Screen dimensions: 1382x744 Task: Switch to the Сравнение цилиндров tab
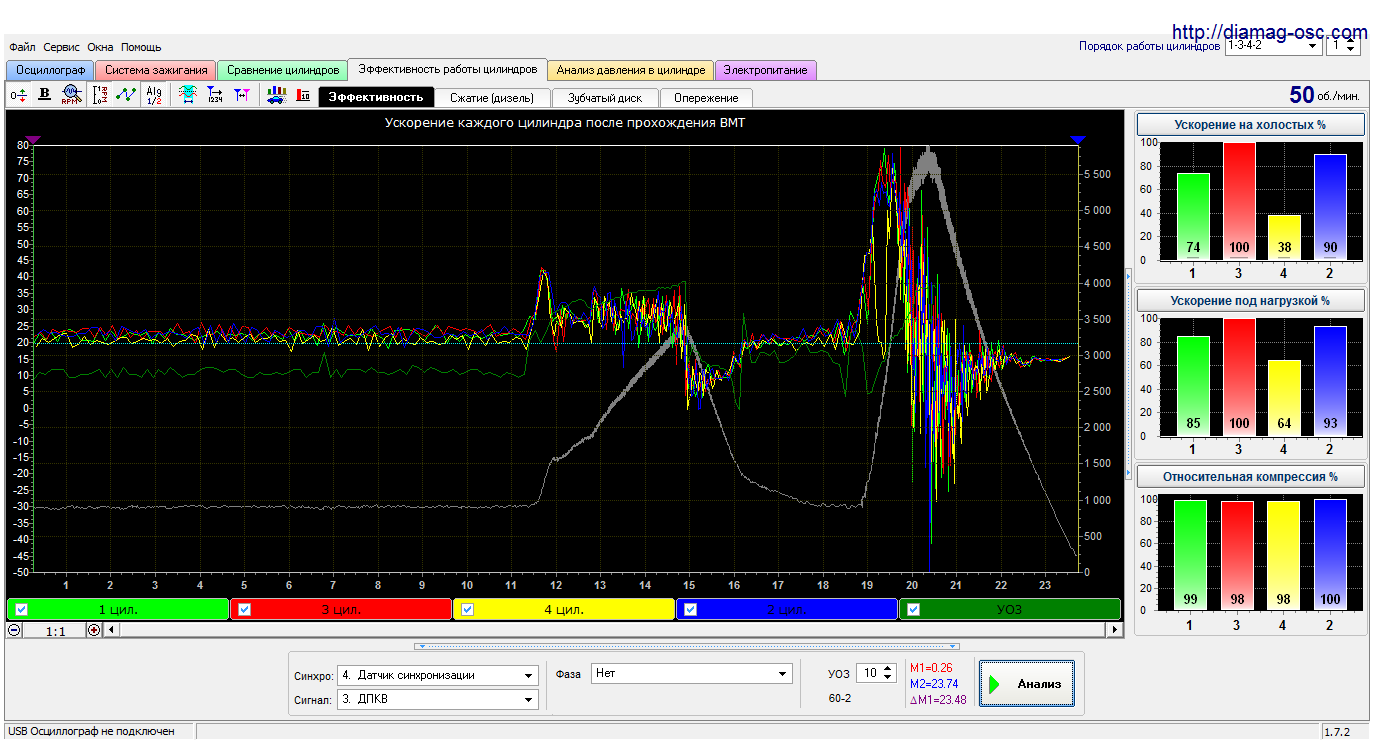pos(282,70)
